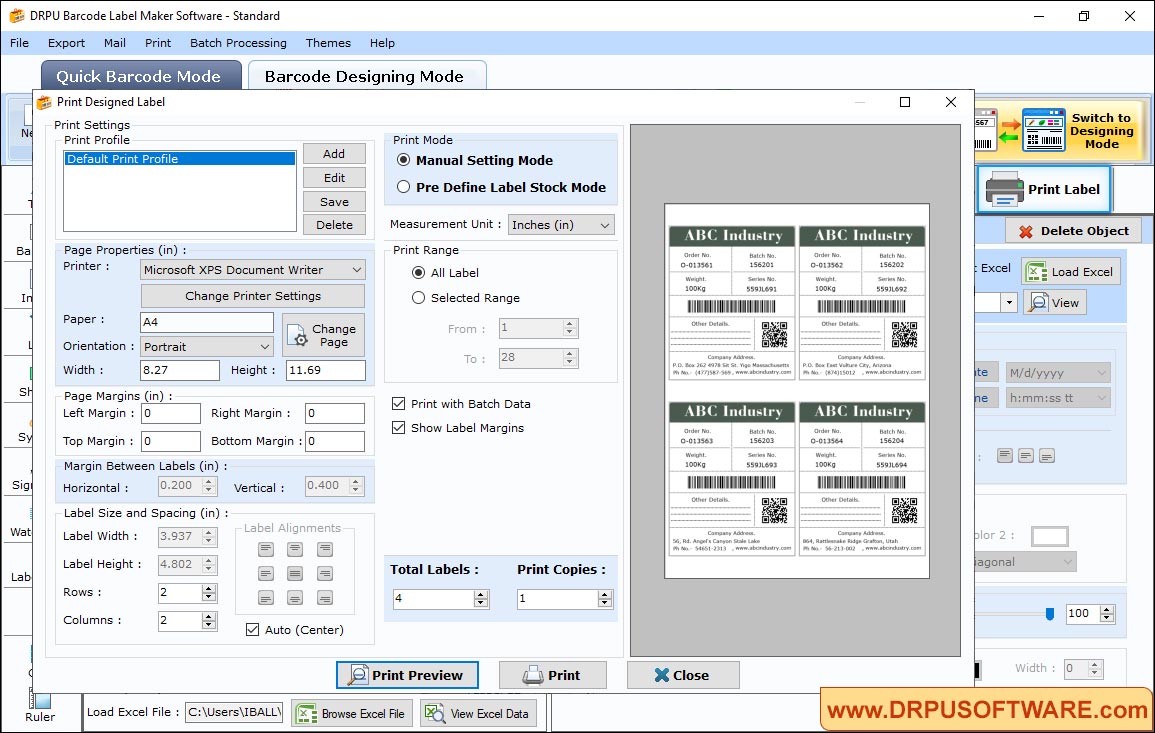Click Switch to Designing Mode icon
This screenshot has width=1155, height=733.
pos(1043,130)
